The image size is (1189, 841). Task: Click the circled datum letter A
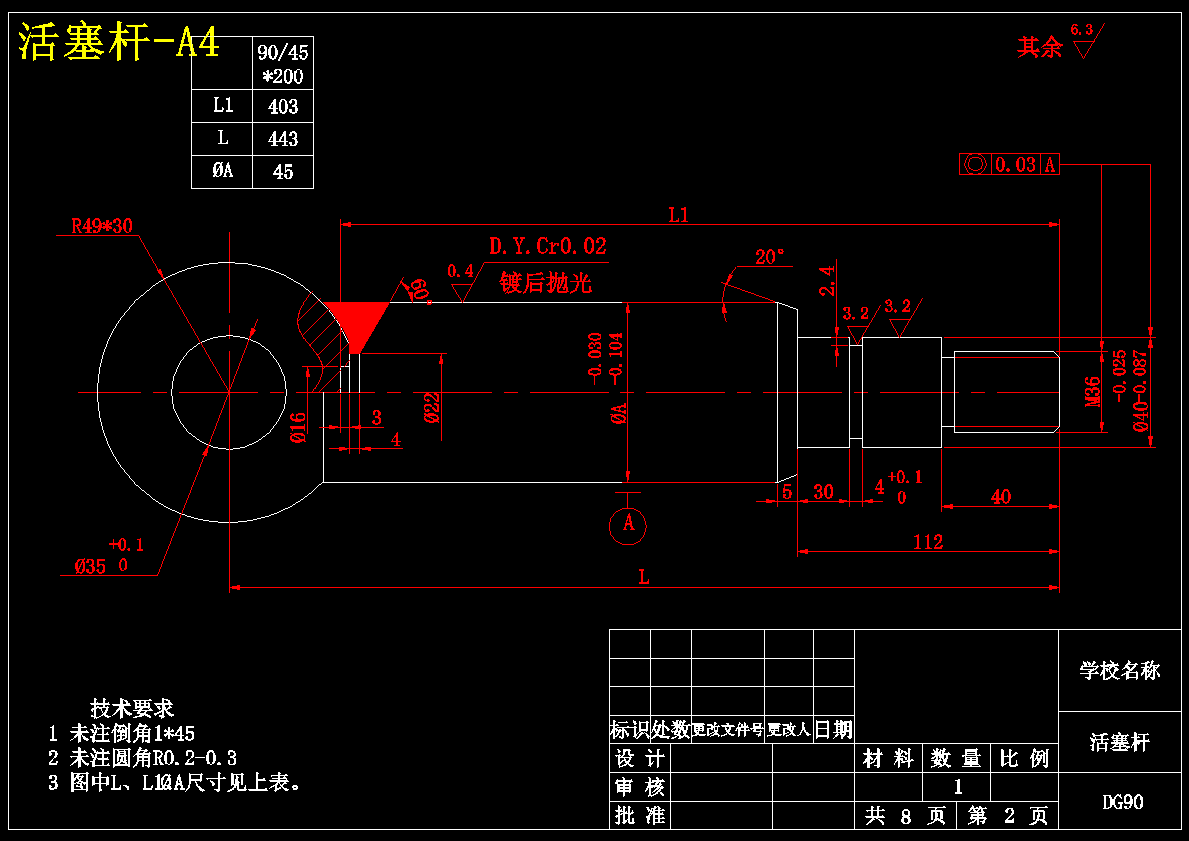[x=628, y=525]
